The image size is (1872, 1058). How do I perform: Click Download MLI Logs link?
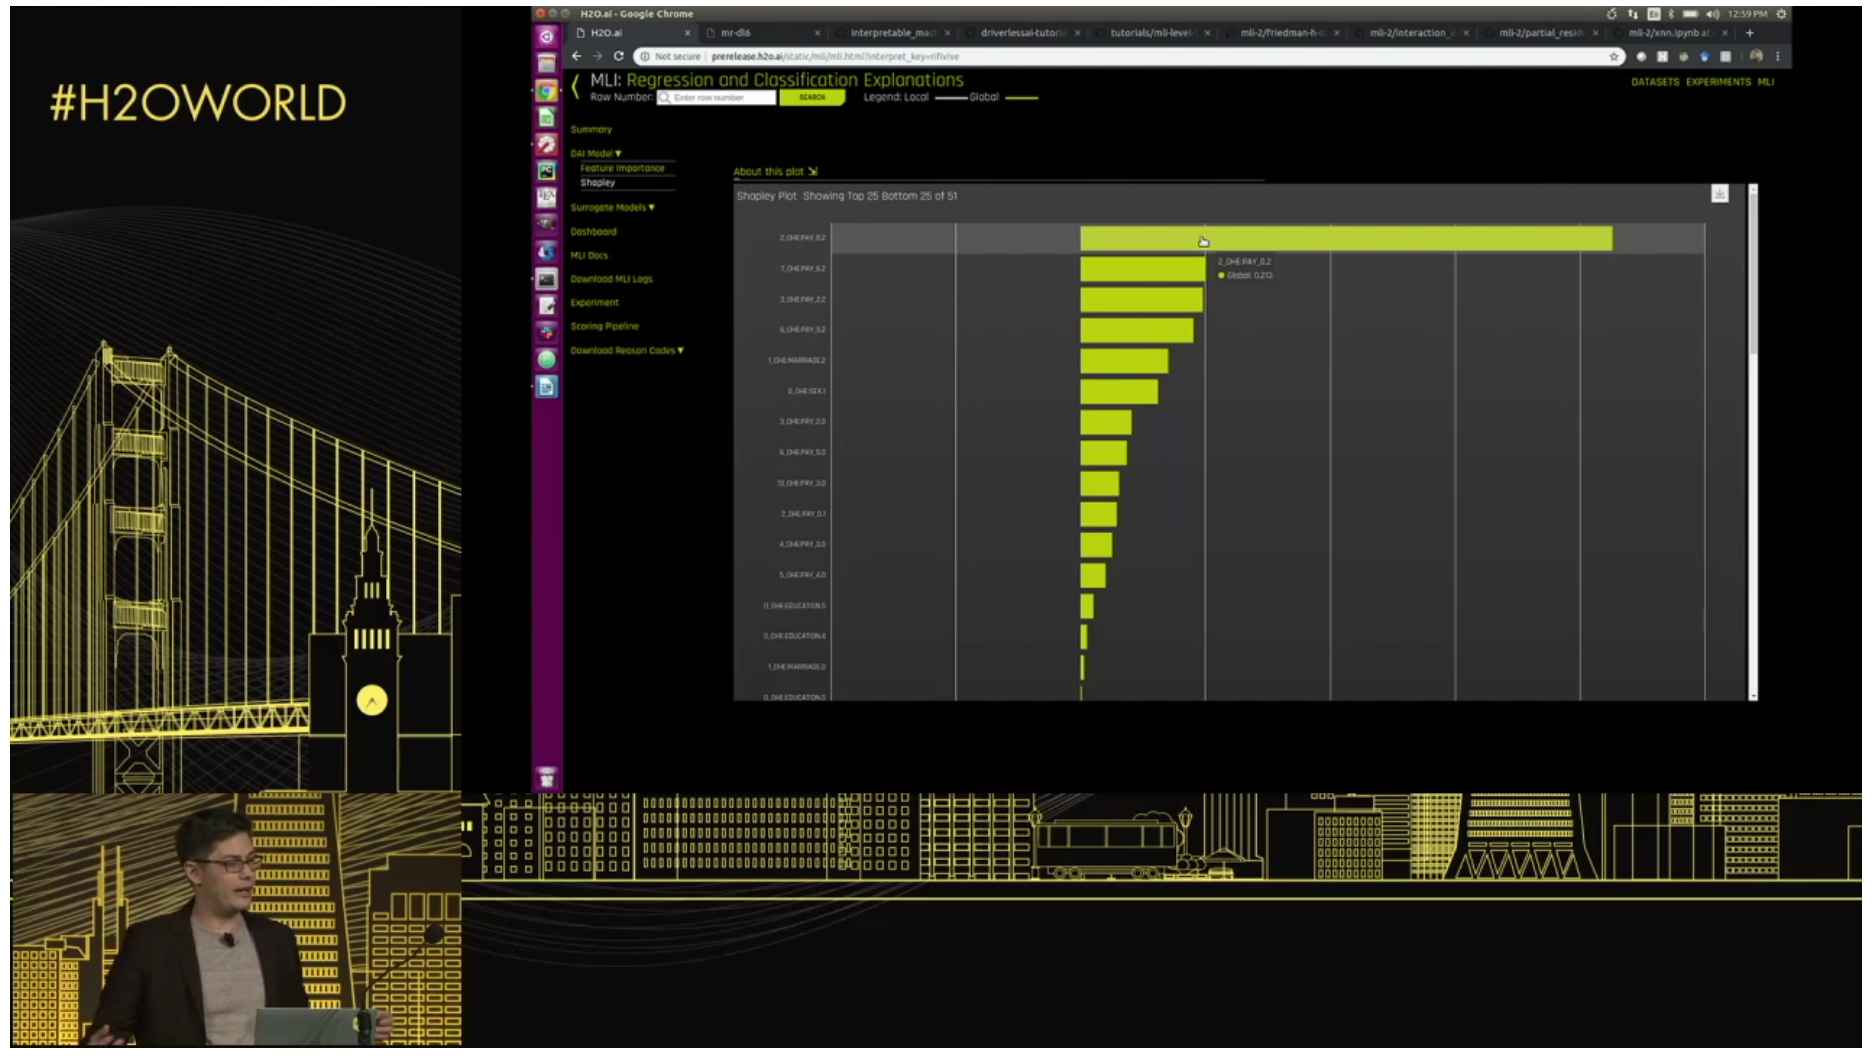611,279
